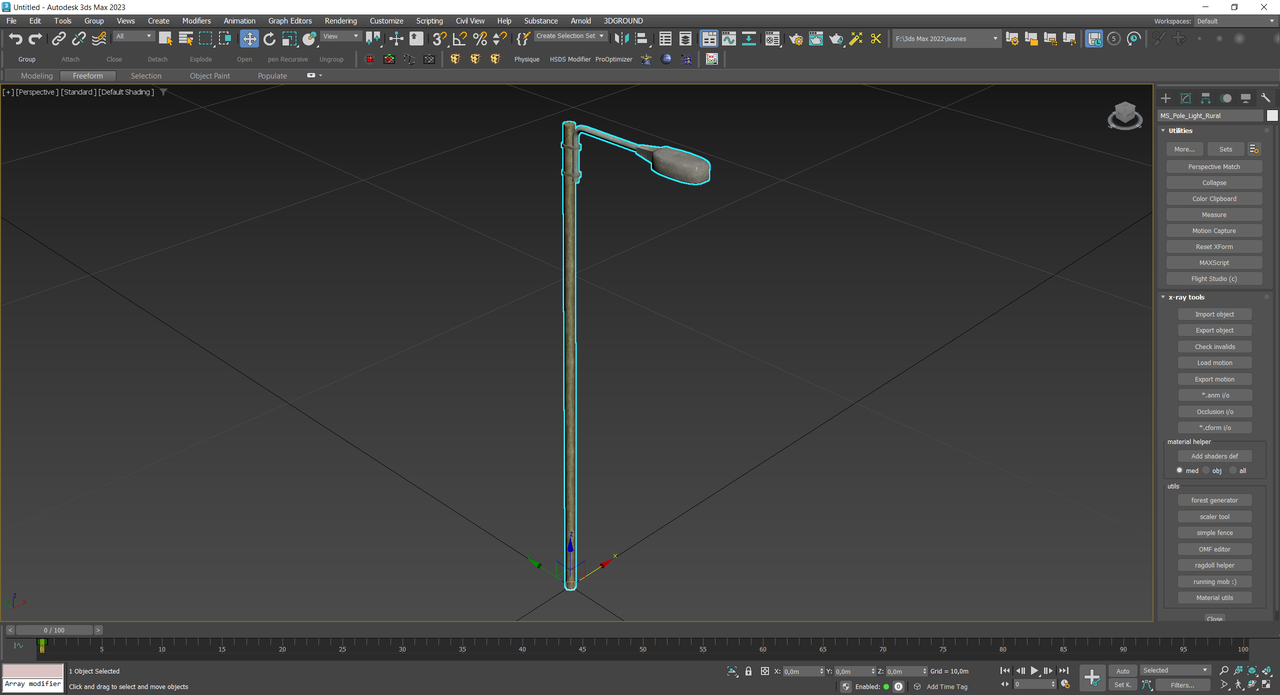The image size is (1280, 695).
Task: Click the 'forest generator' button
Action: pyautogui.click(x=1214, y=500)
